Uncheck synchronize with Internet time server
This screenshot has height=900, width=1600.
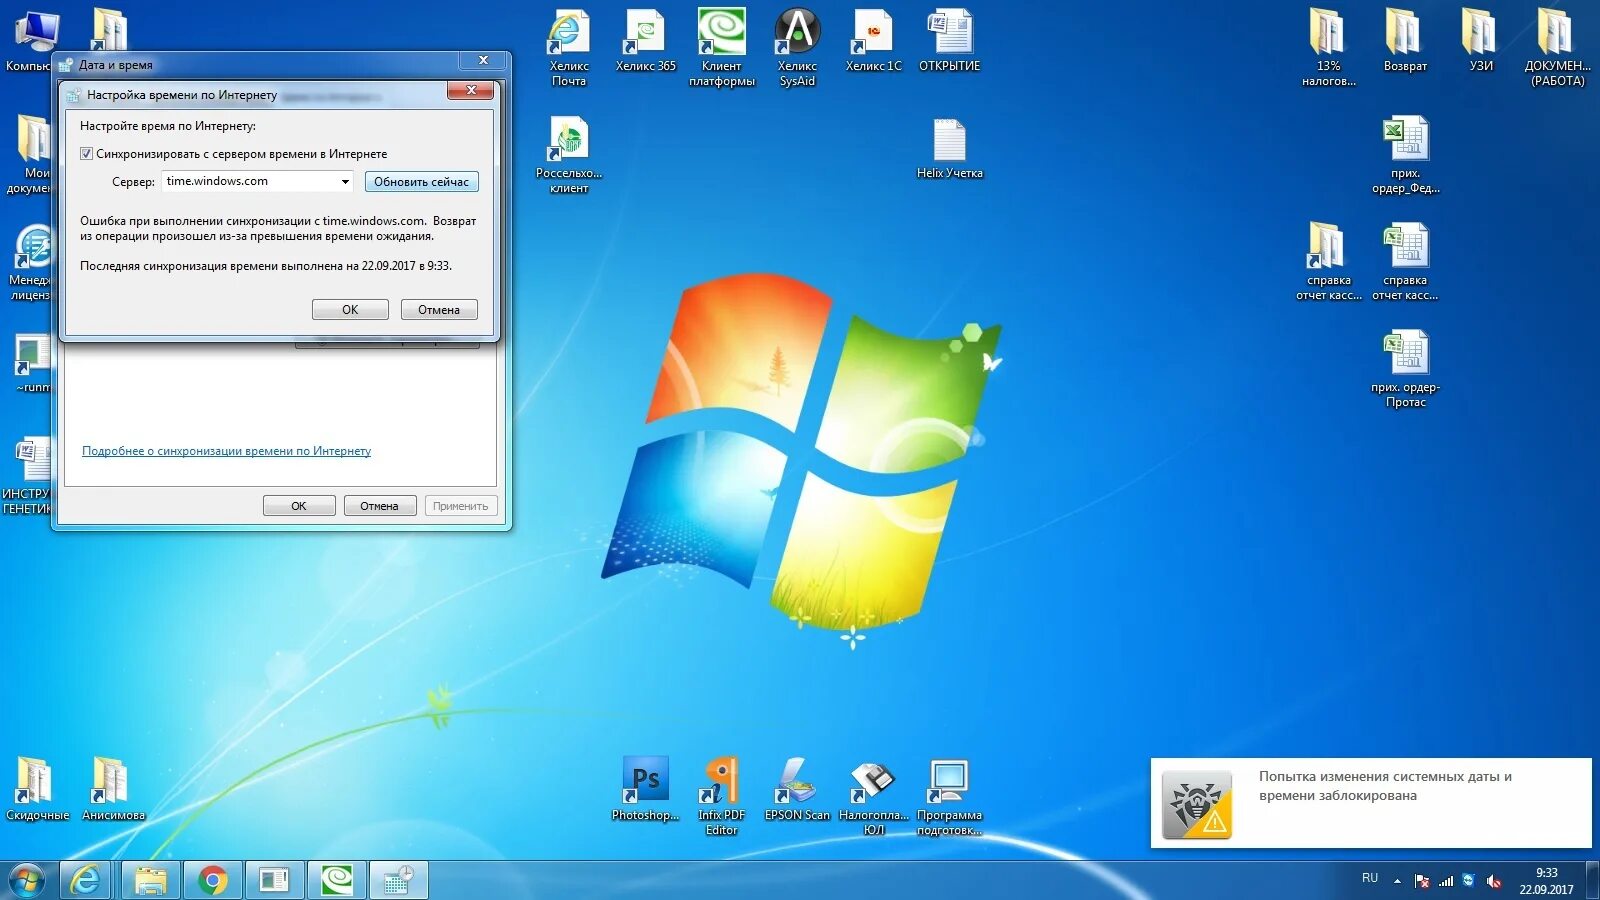(x=86, y=154)
